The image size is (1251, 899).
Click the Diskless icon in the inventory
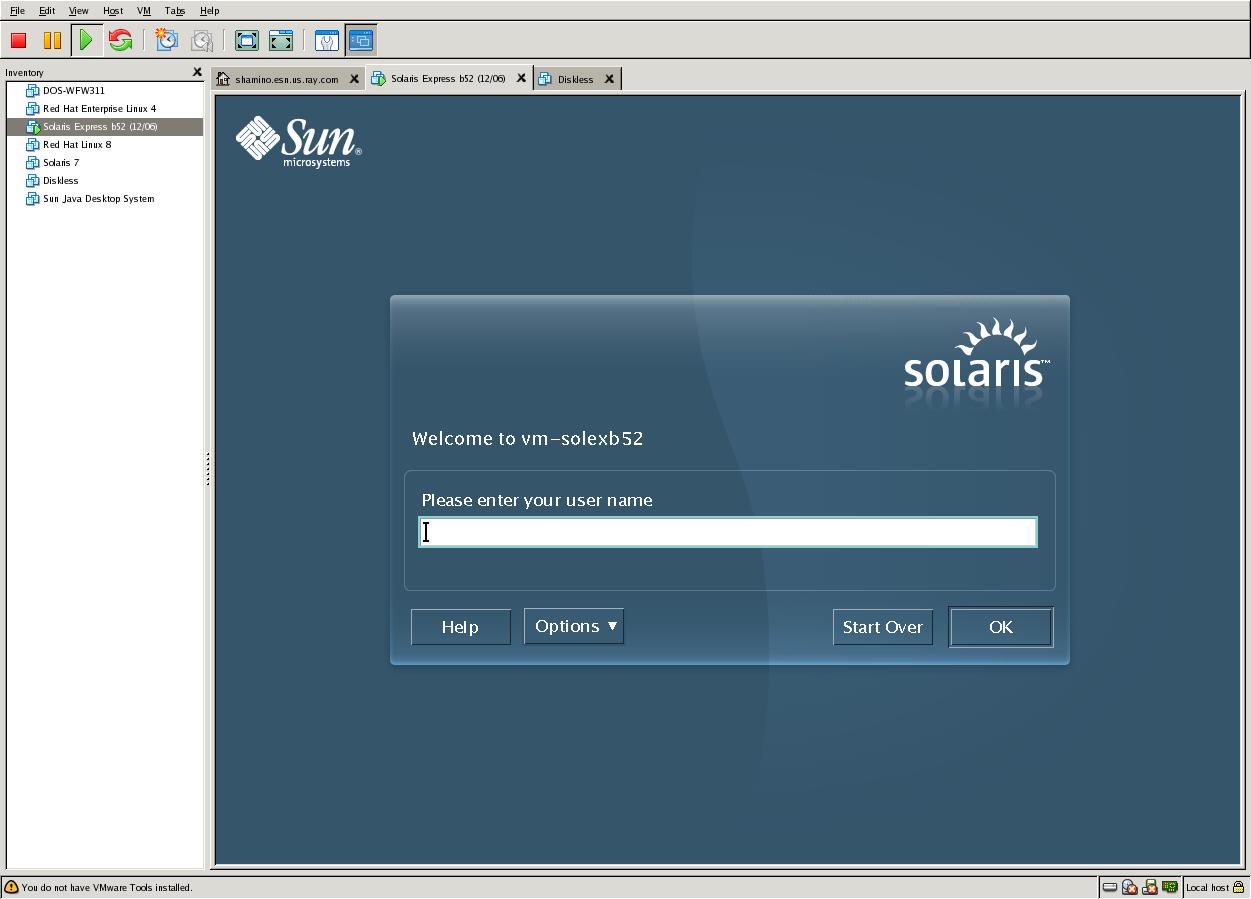(32, 181)
